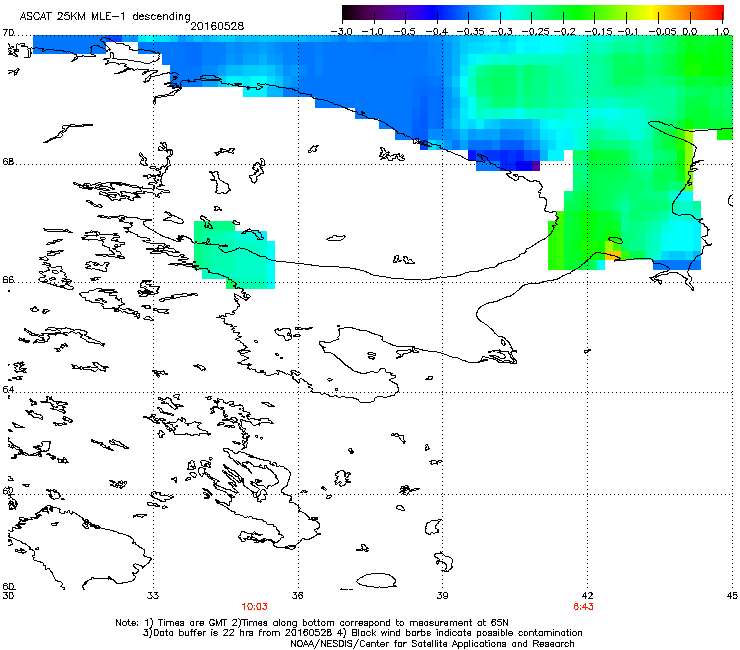Click the longitude label '33'
The width and height of the screenshot is (740, 650).
[153, 596]
